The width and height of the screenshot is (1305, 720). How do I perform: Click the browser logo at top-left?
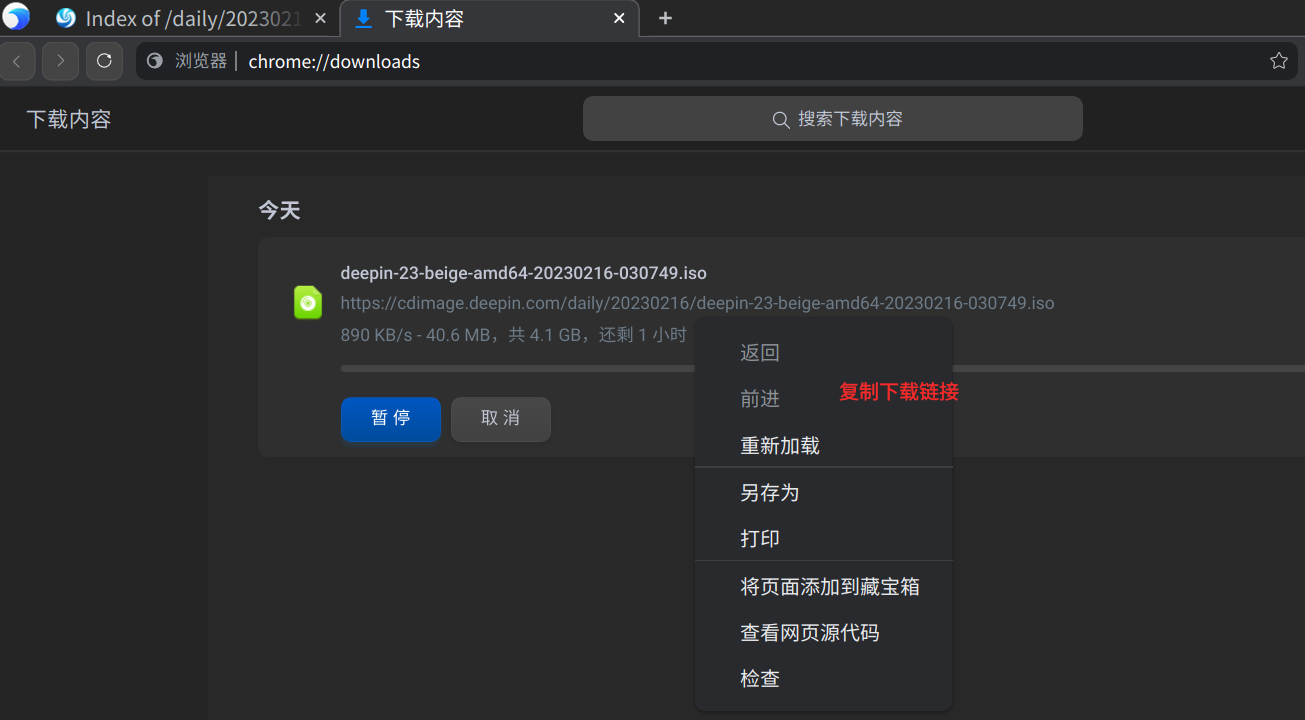16,17
